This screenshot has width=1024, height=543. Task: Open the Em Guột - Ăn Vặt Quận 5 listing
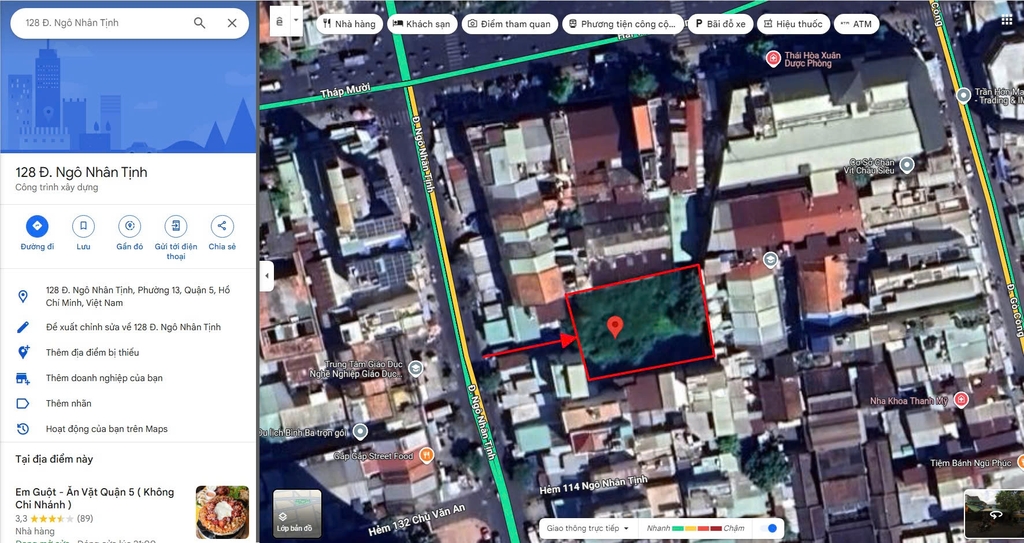click(95, 498)
